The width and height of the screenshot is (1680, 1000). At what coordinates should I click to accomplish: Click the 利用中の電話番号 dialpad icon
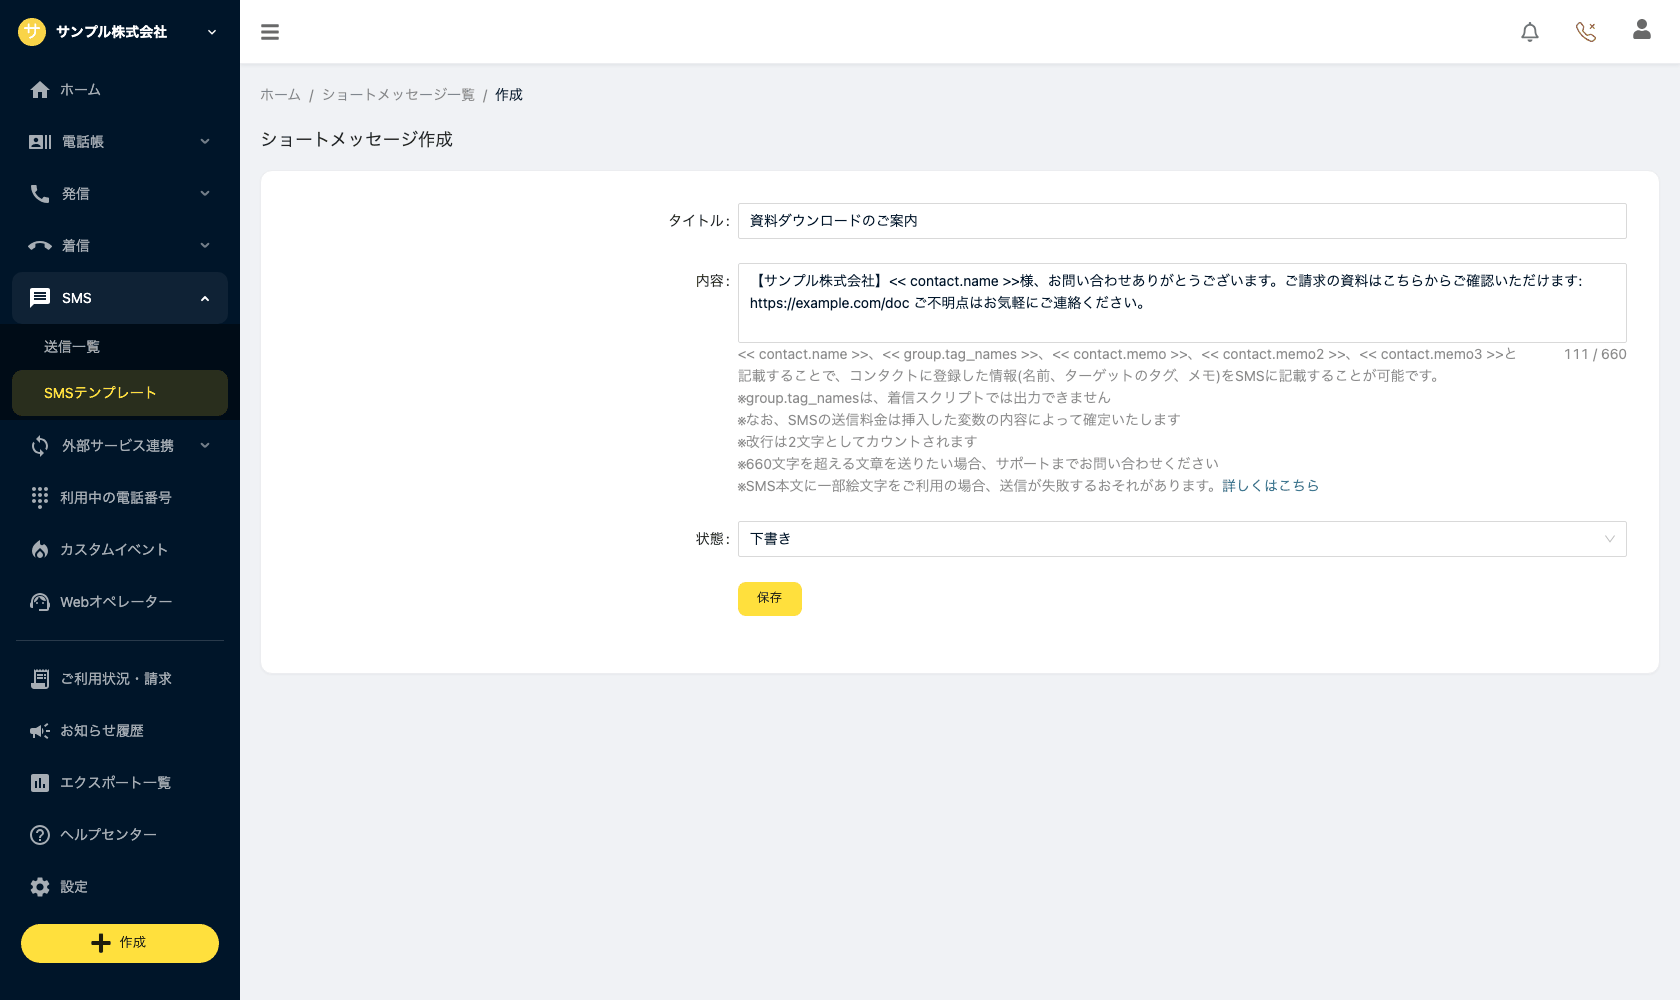(40, 498)
